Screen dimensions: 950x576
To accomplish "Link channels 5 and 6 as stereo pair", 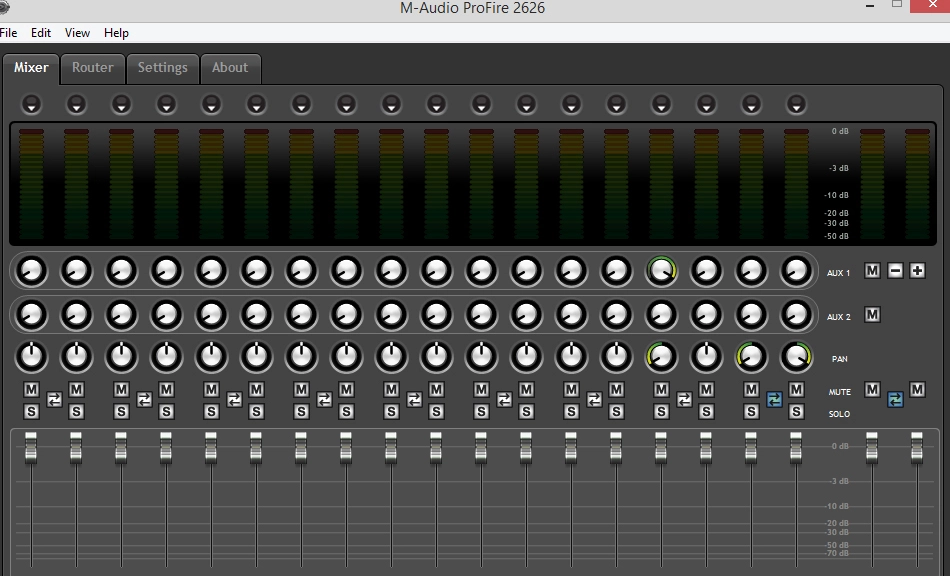I will click(234, 400).
